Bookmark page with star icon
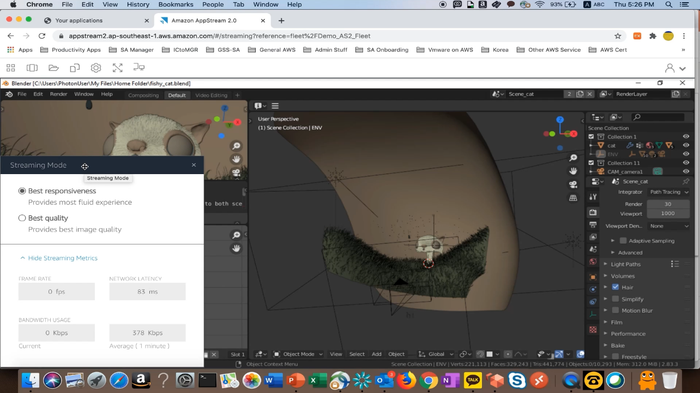700x393 pixels. coord(618,36)
